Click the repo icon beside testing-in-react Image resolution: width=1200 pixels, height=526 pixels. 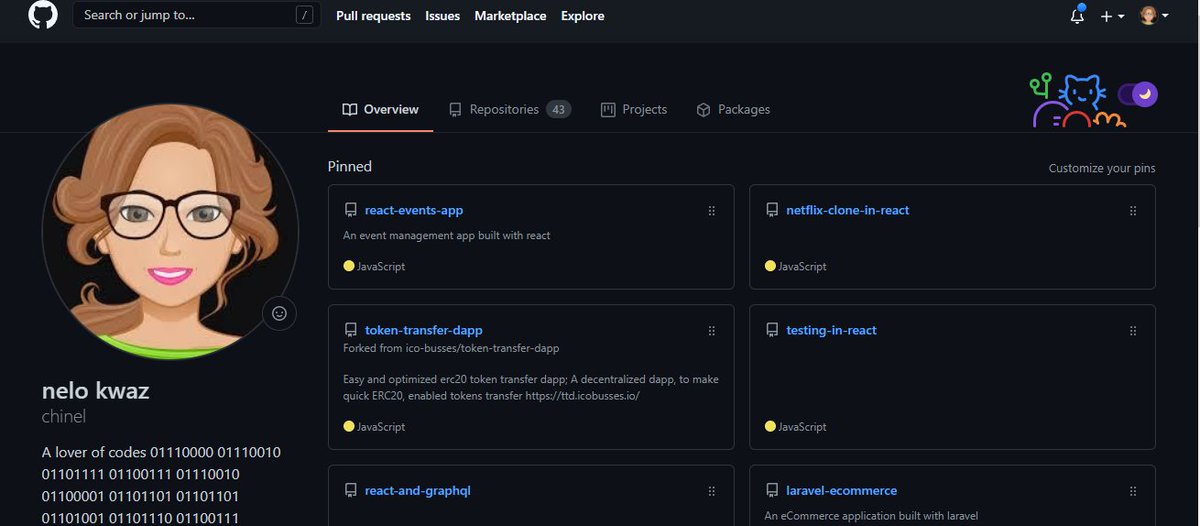tap(772, 330)
